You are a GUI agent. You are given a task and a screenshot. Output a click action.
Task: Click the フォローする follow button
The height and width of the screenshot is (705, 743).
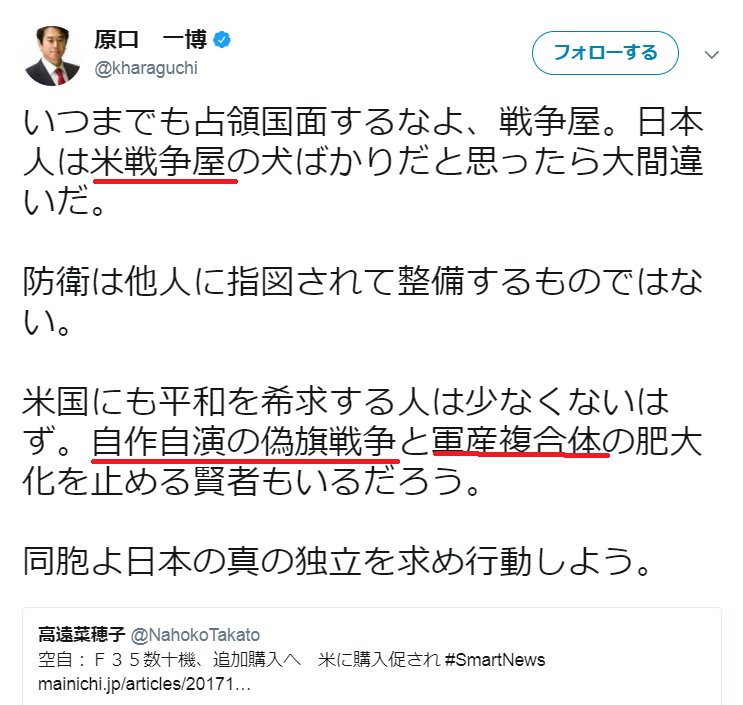click(x=605, y=53)
